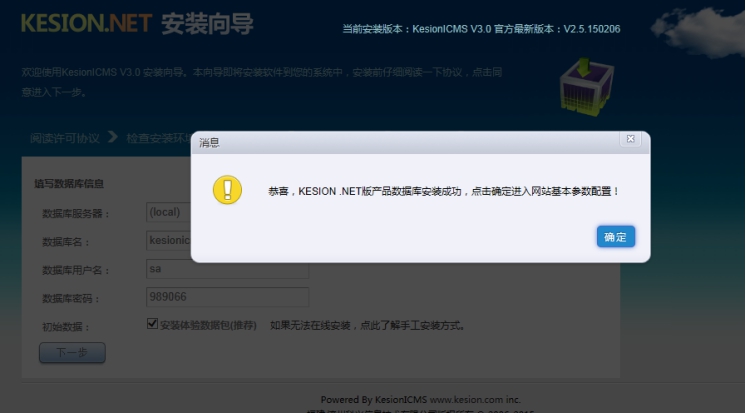Click the KESION.NET logo

coord(87,23)
